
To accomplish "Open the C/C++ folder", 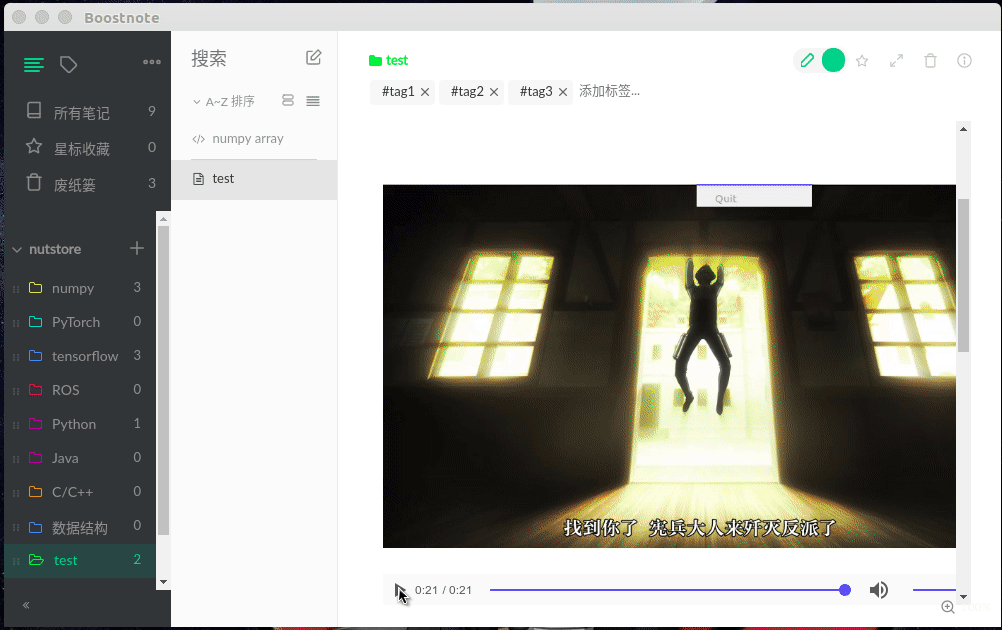I will click(80, 491).
